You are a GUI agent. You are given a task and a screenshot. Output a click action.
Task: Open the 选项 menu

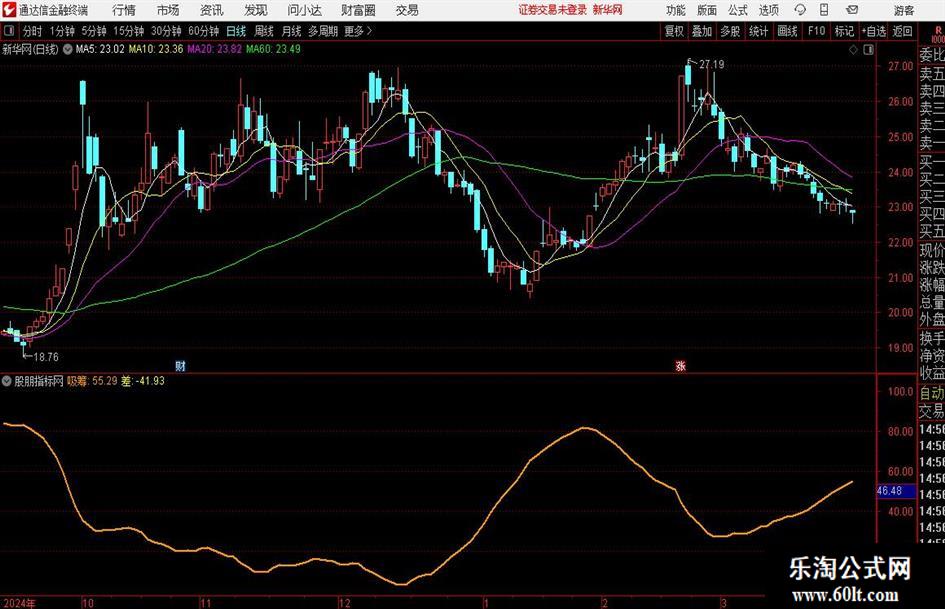click(768, 10)
